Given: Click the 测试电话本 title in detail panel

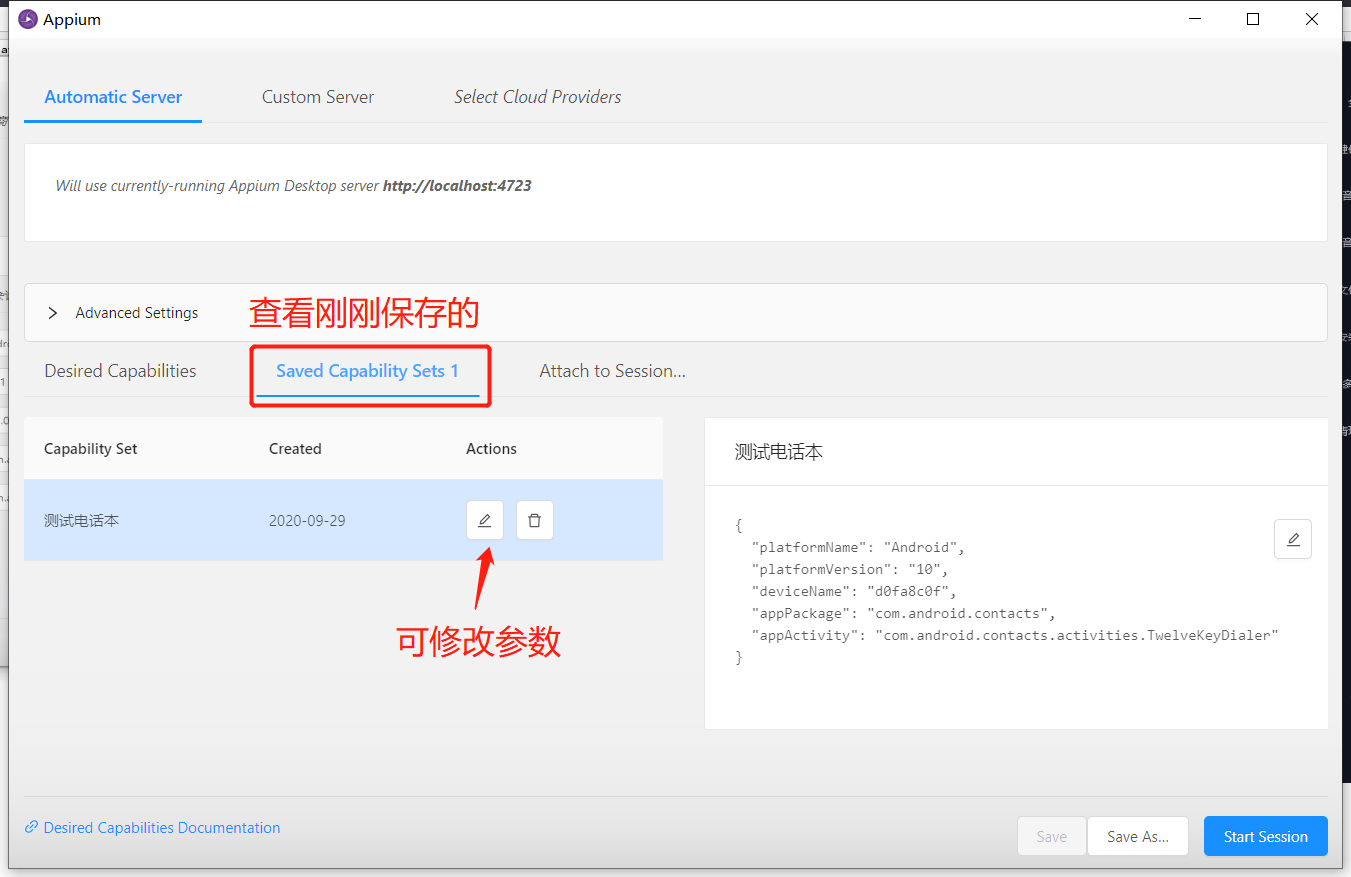Looking at the screenshot, I should (x=779, y=452).
